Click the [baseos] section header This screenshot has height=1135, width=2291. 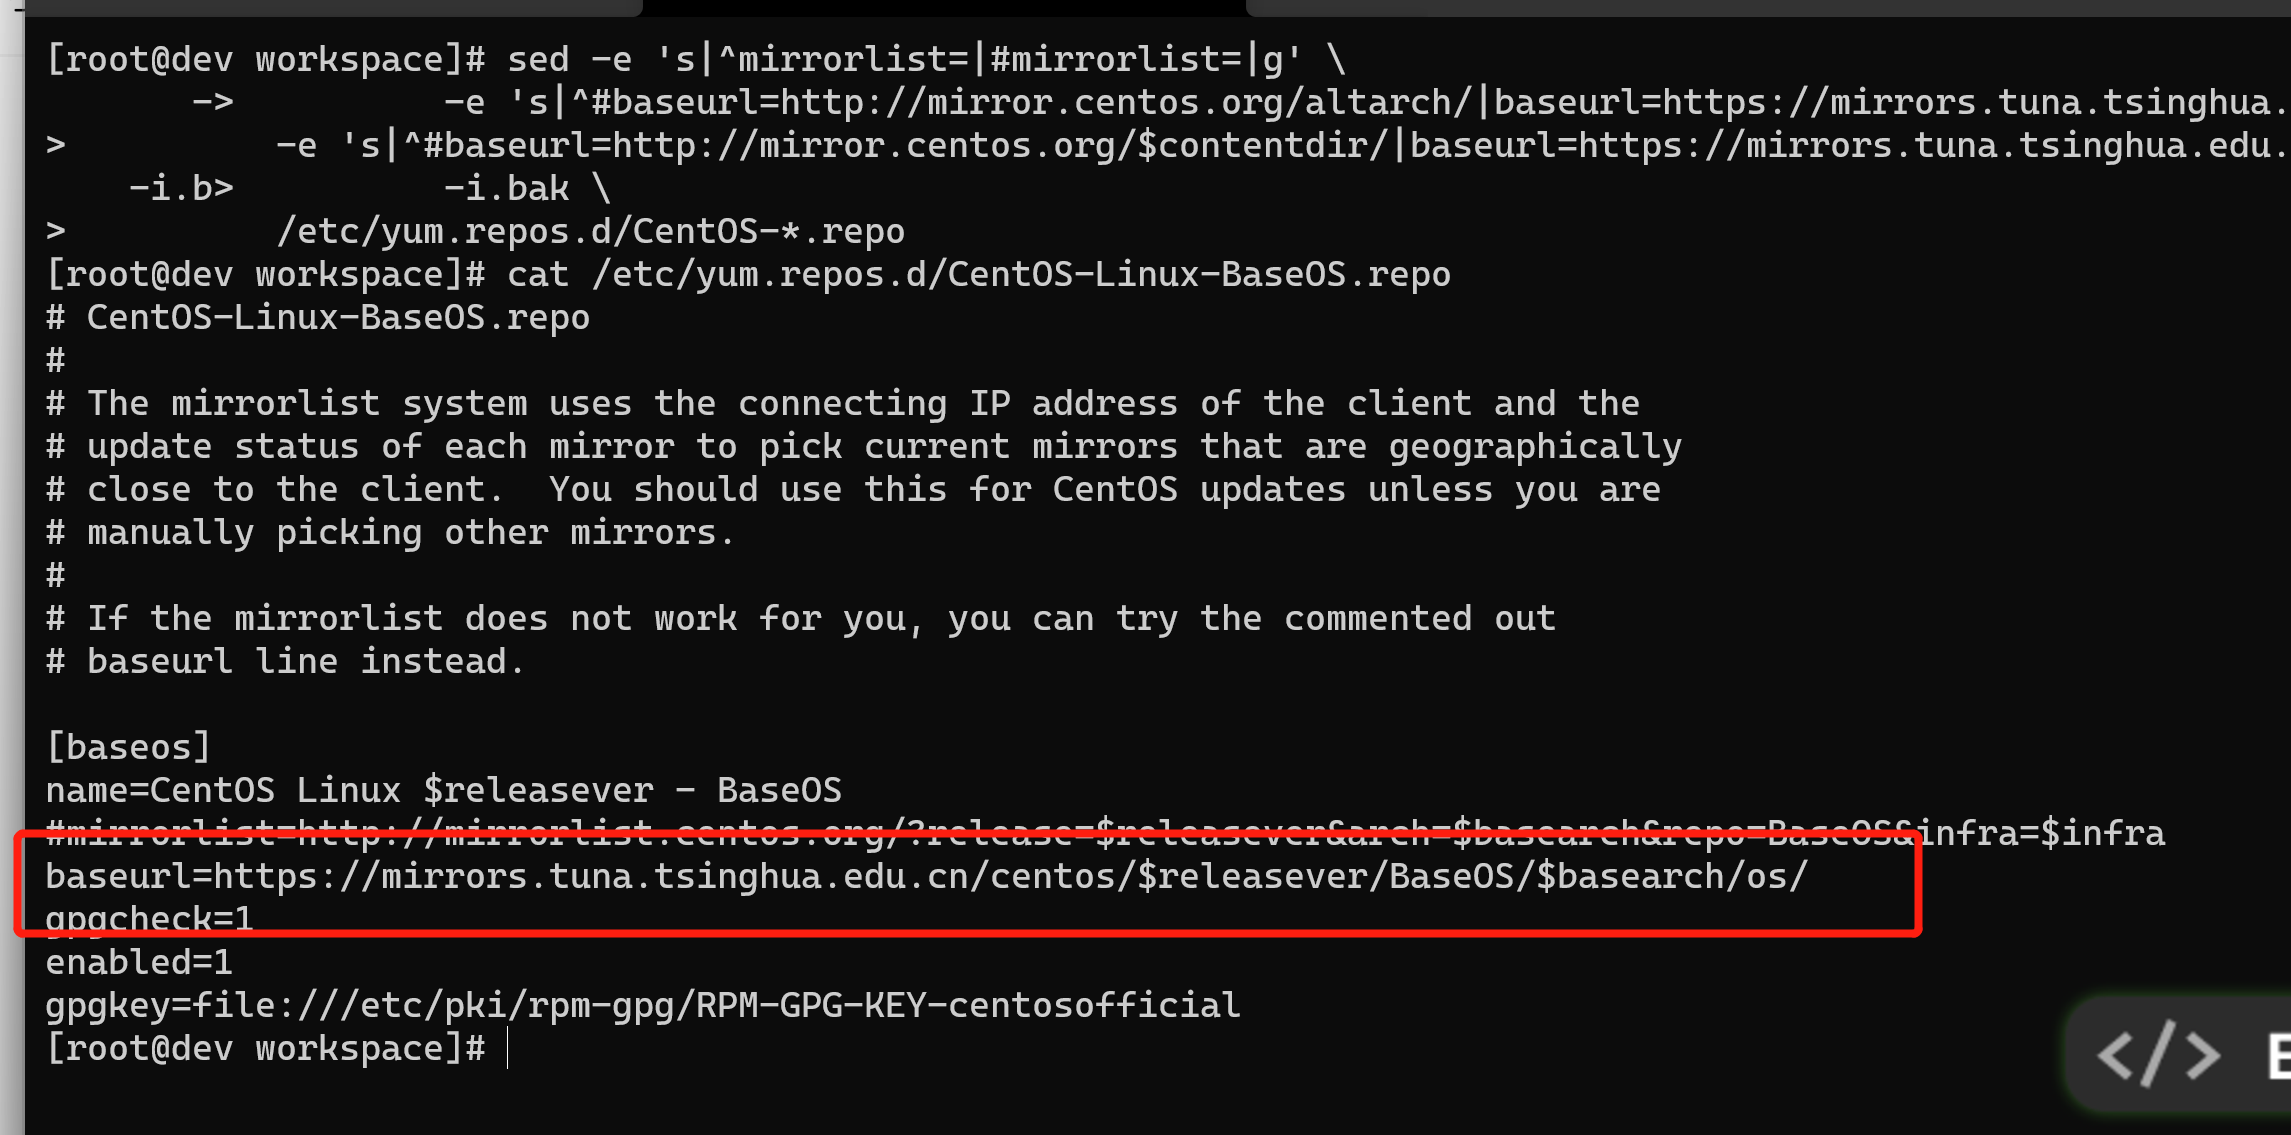(129, 747)
